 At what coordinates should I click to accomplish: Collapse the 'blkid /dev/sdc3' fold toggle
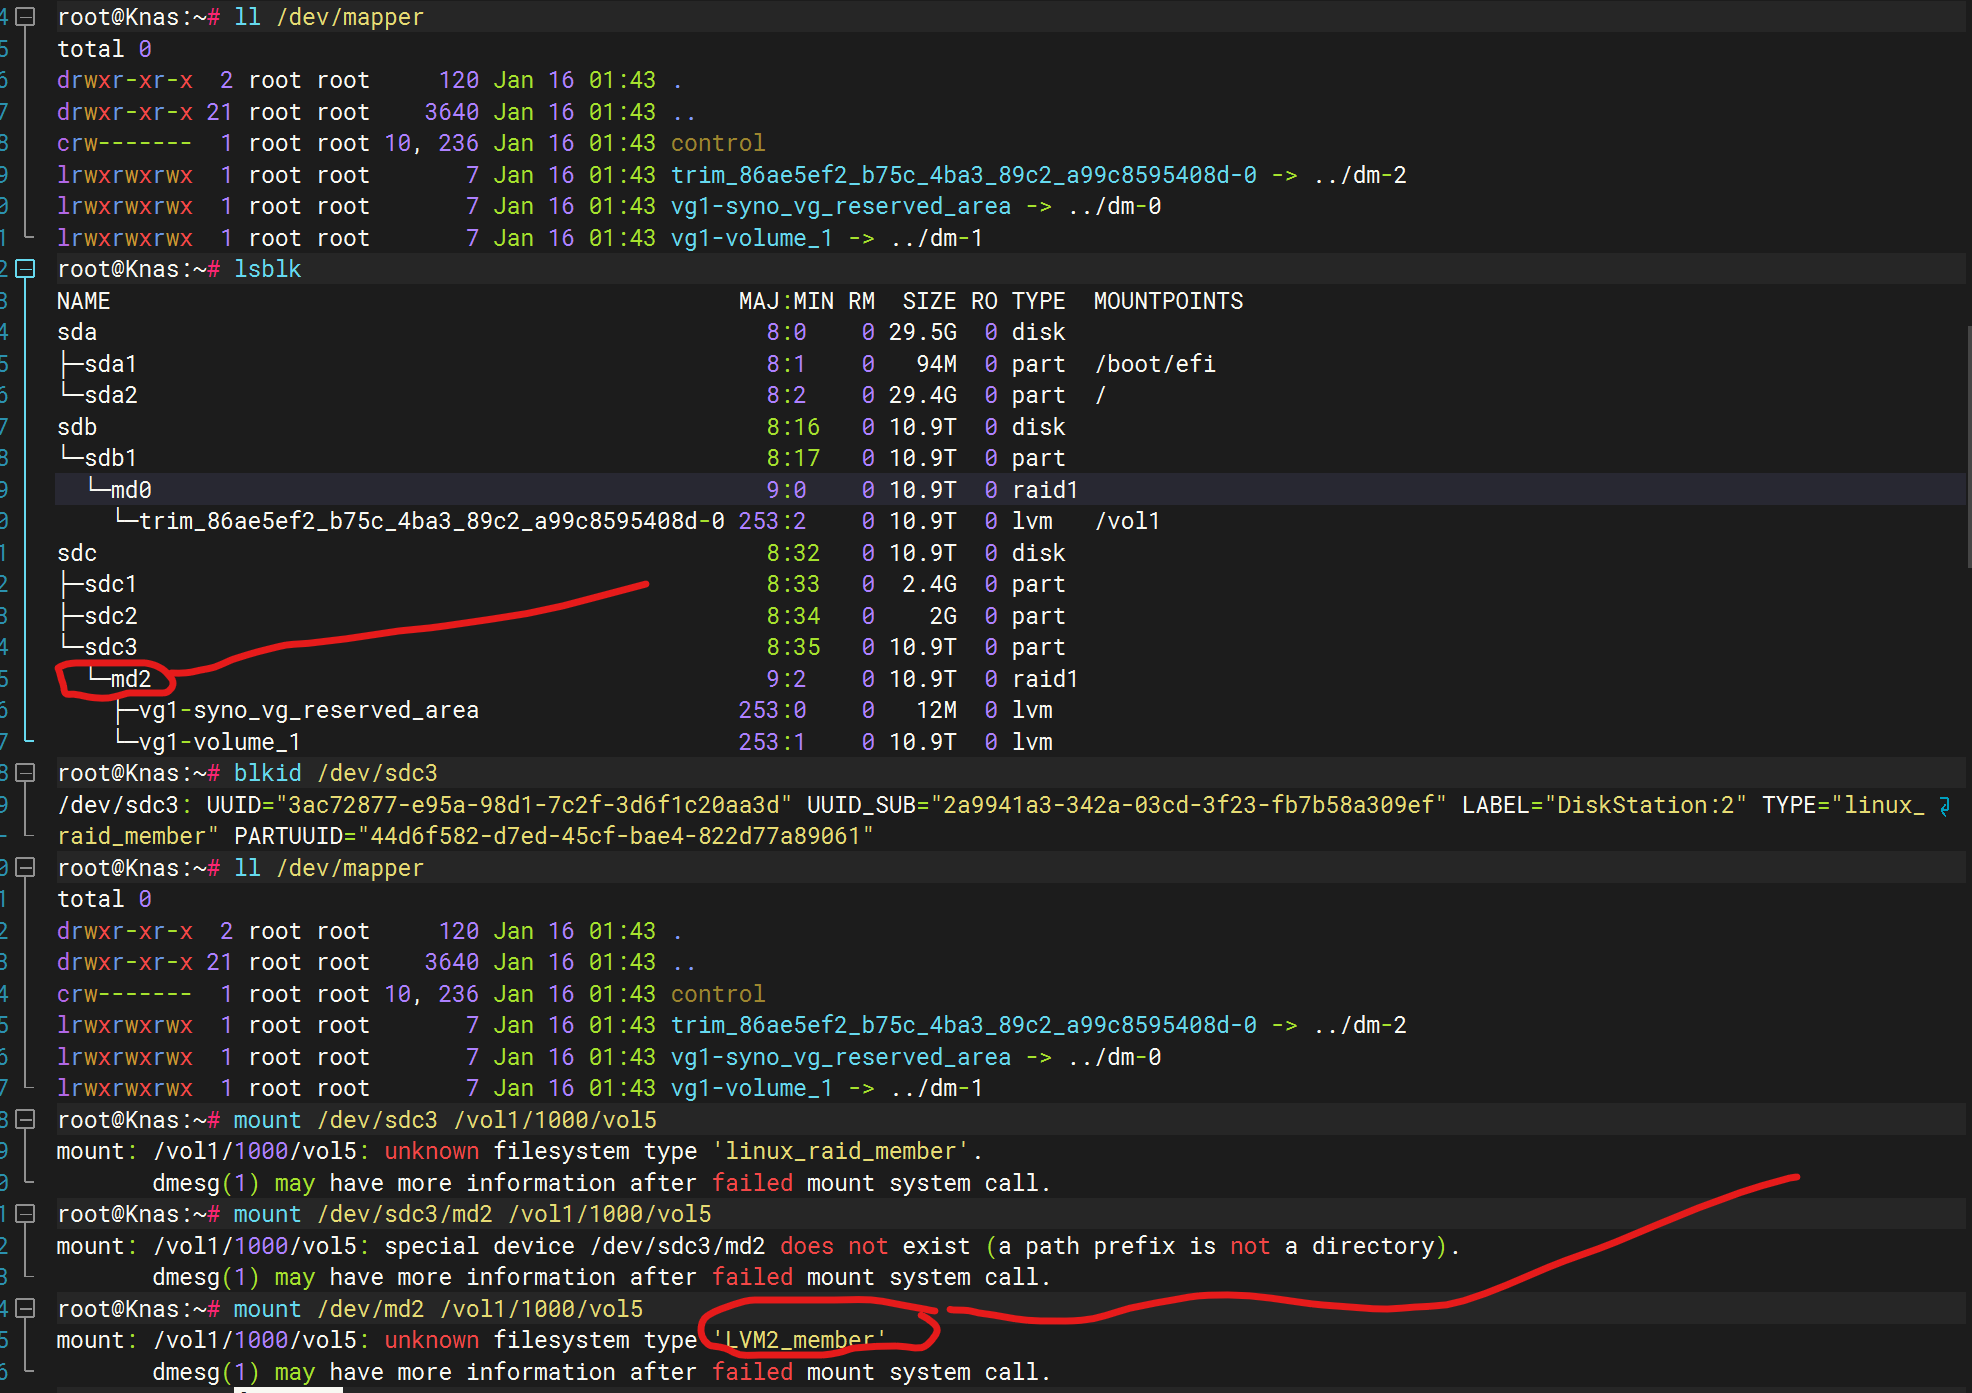coord(27,773)
